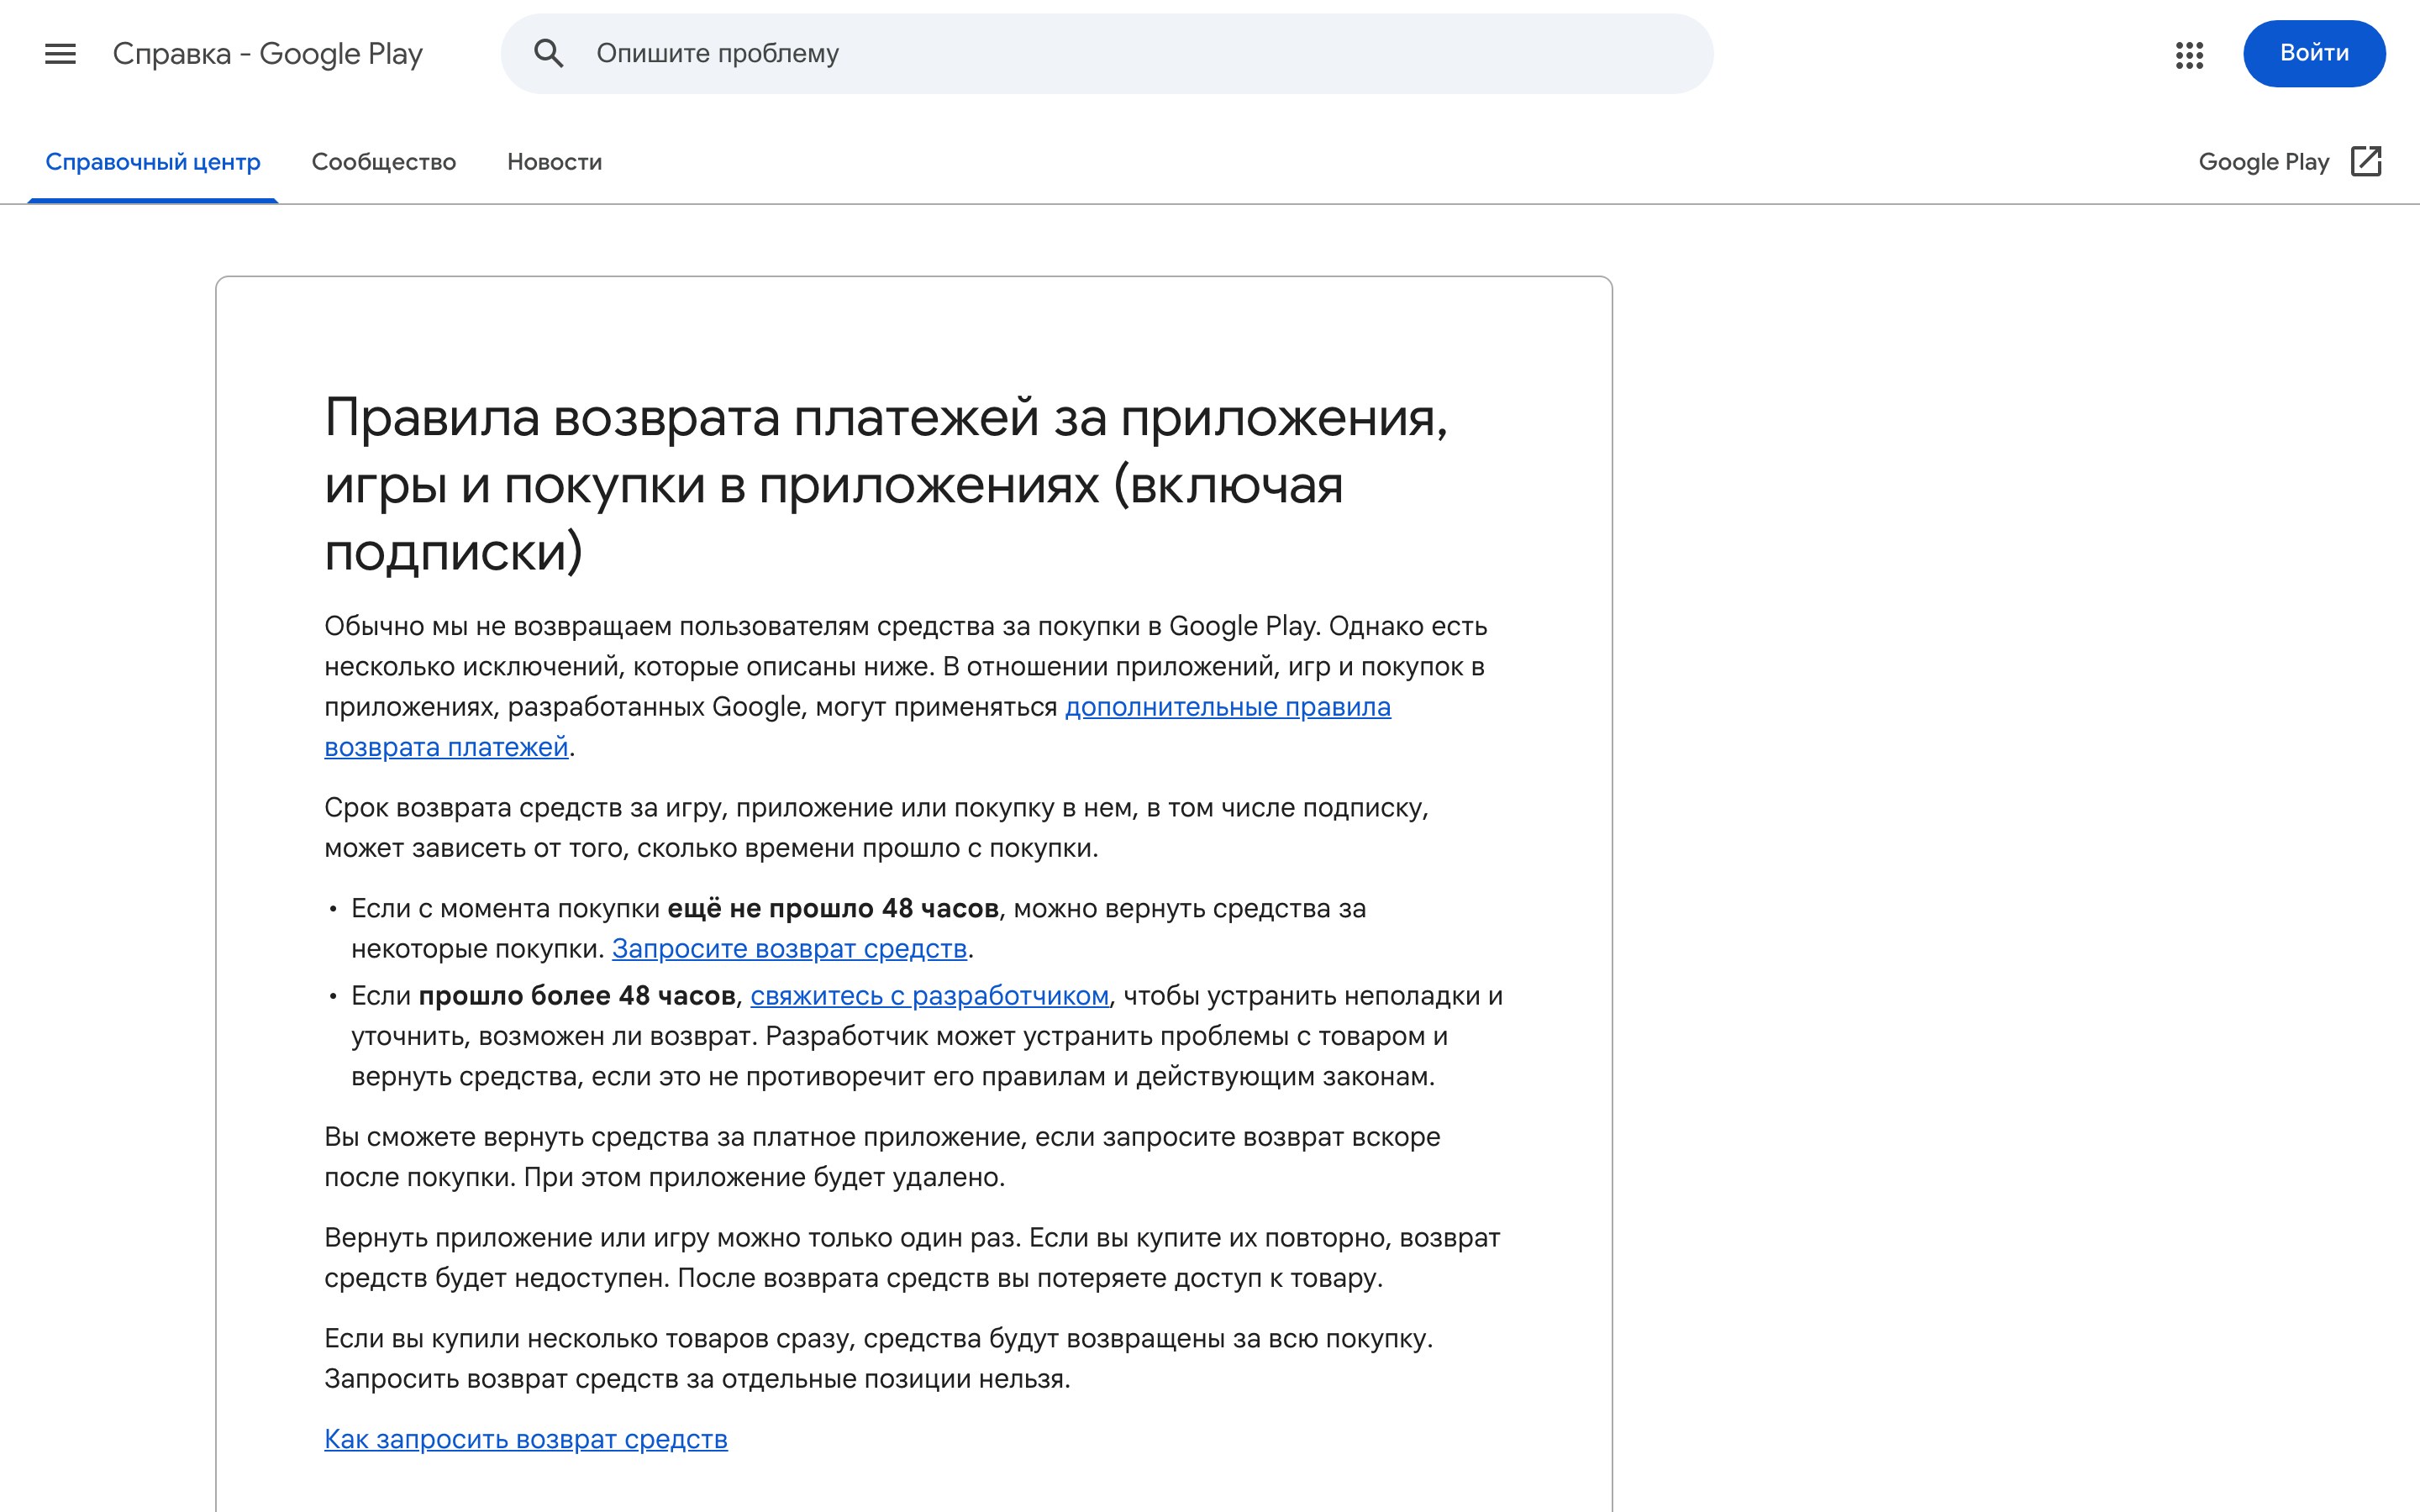Click the external link icon beside Google Play
This screenshot has height=1512, width=2420.
(x=2366, y=161)
